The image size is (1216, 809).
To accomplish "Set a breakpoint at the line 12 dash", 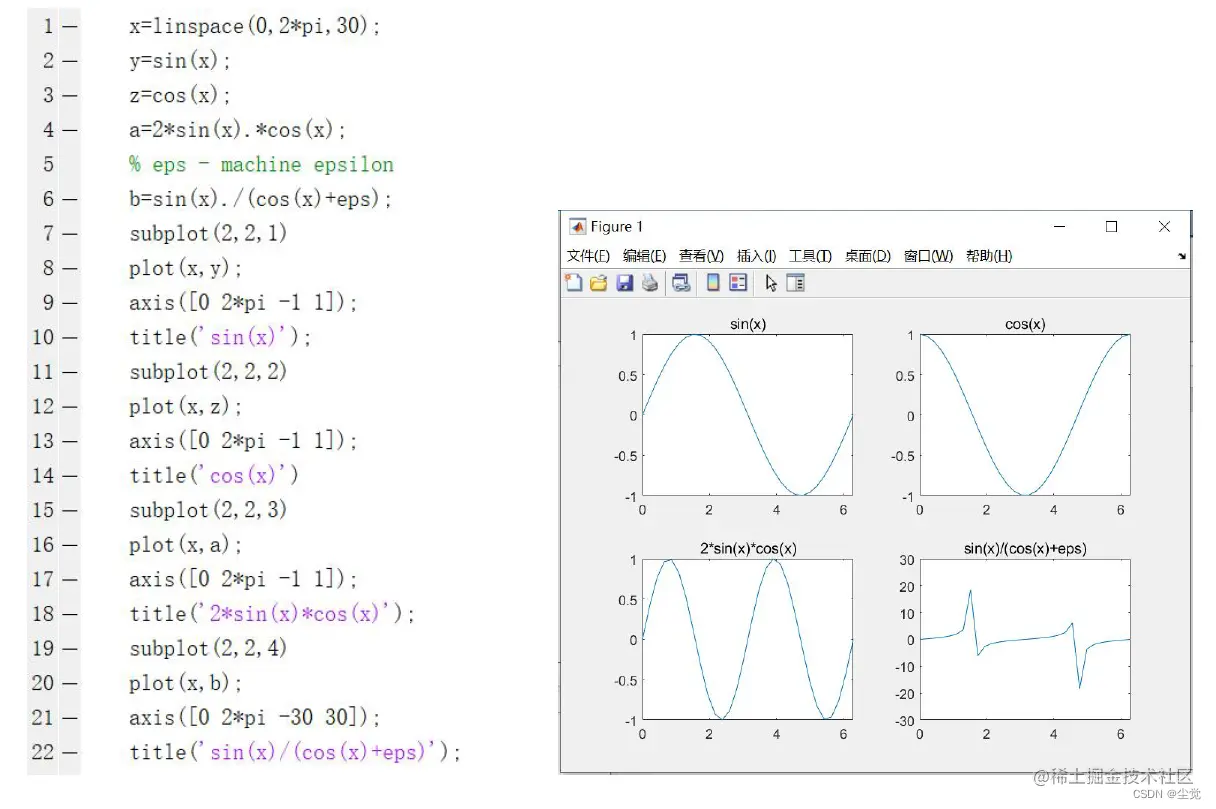I will [69, 407].
